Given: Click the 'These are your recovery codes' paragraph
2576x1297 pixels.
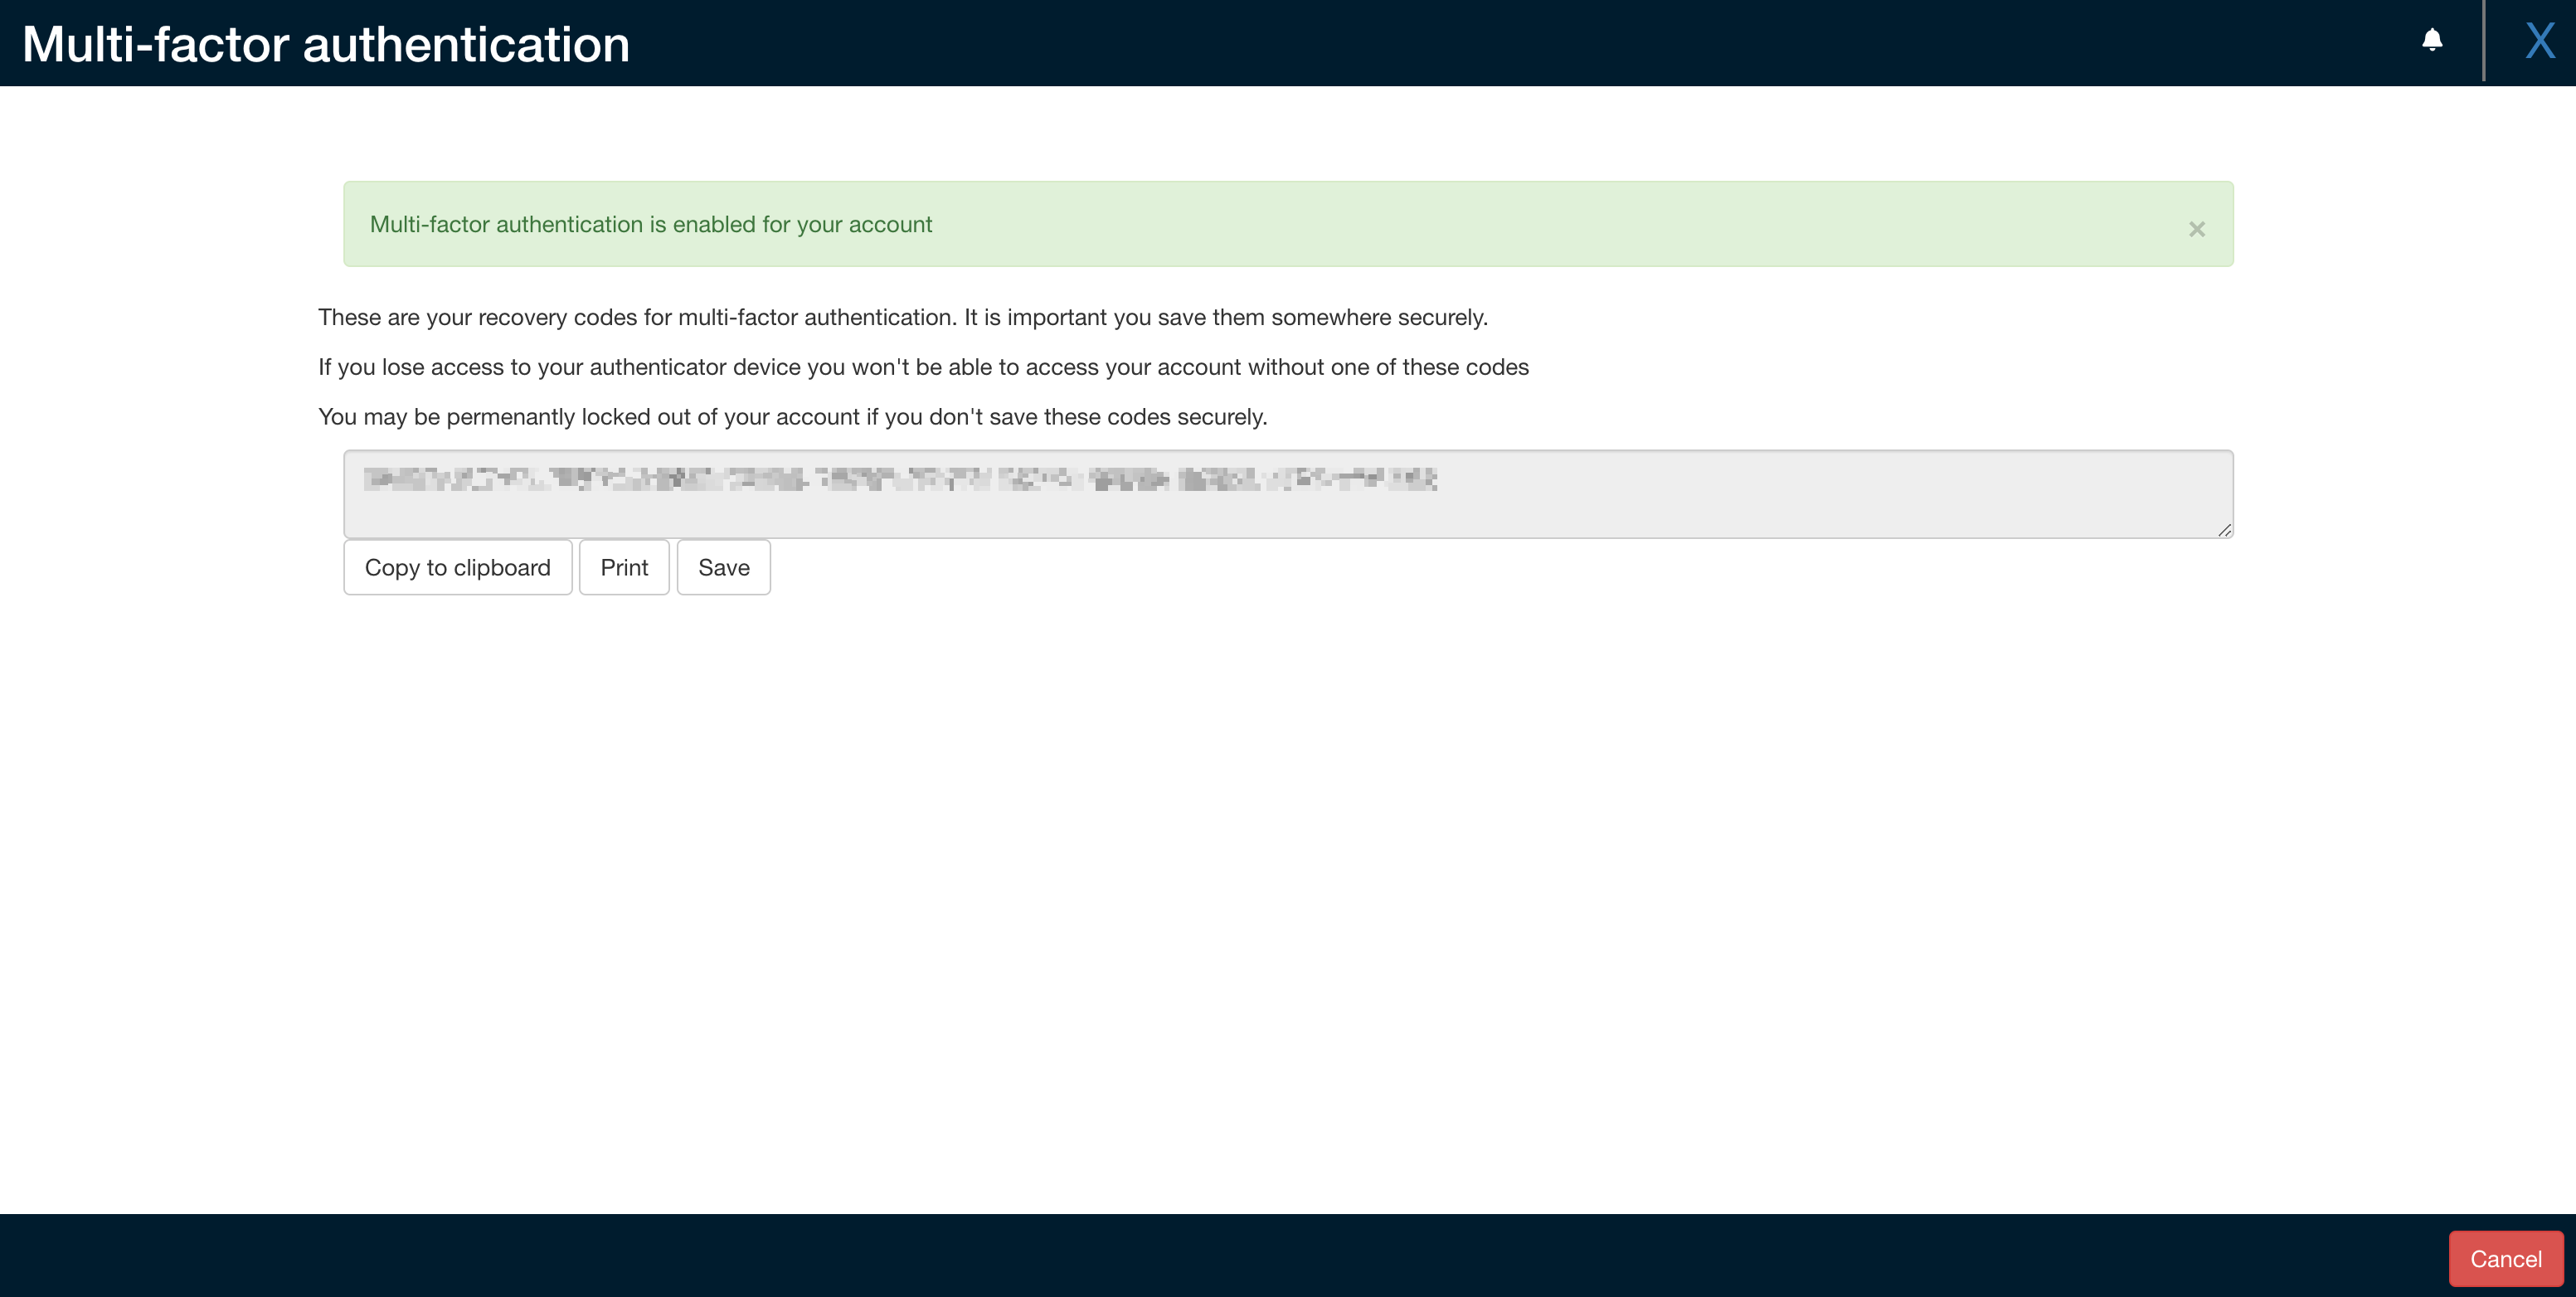Looking at the screenshot, I should (903, 317).
